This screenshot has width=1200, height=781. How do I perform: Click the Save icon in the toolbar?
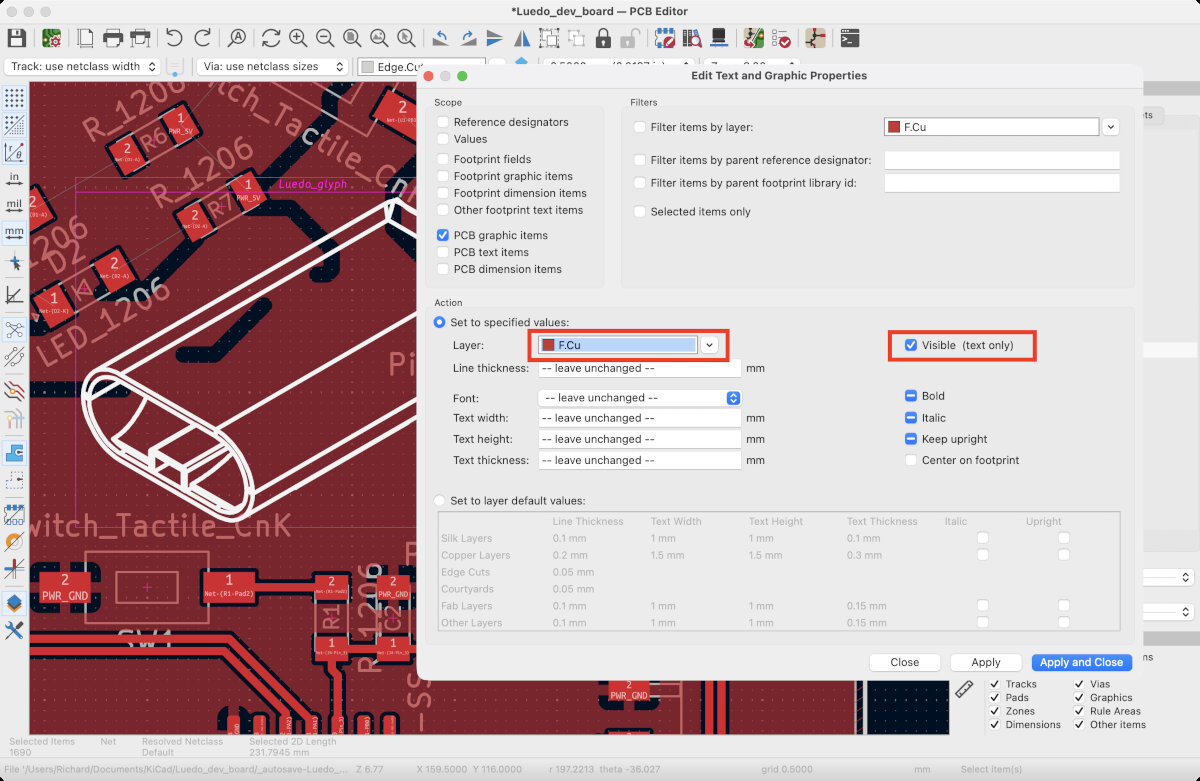point(16,39)
